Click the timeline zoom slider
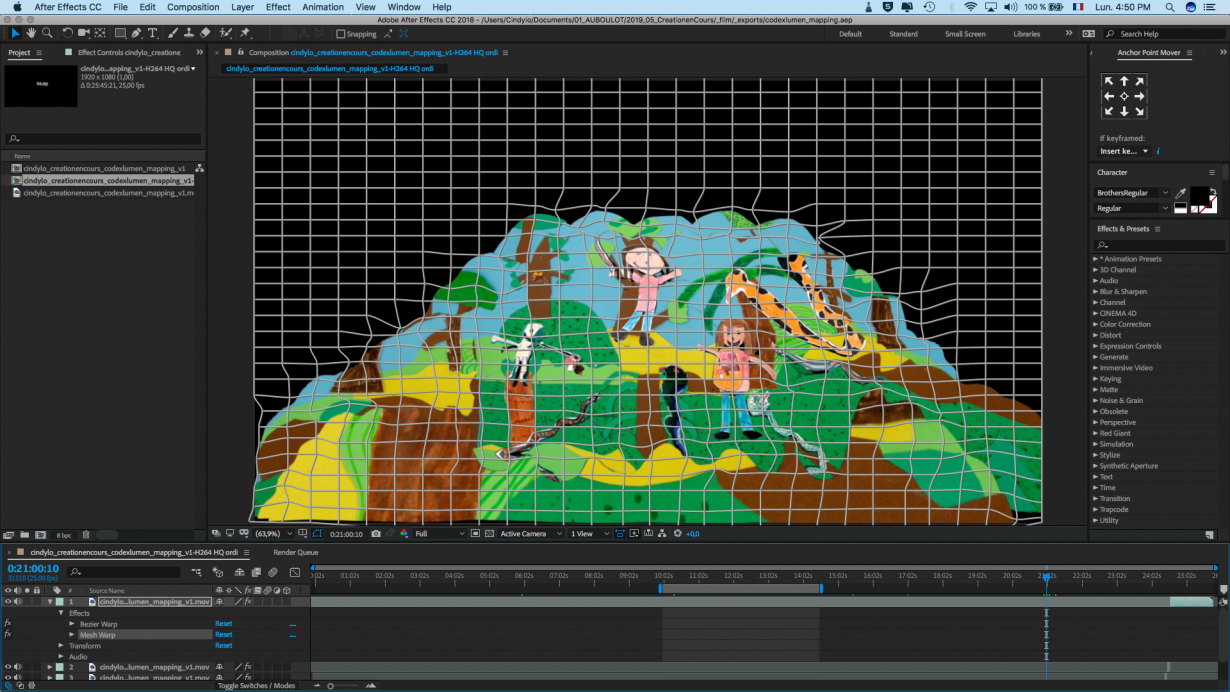1230x692 pixels. [344, 685]
